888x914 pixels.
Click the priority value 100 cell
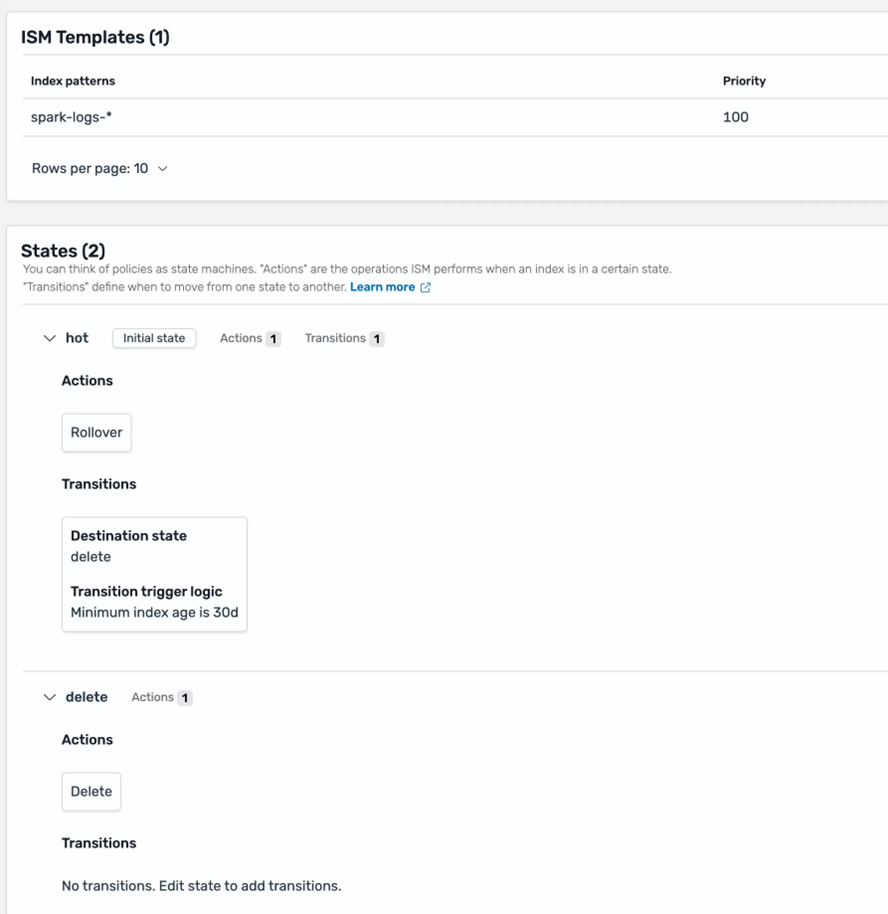(x=736, y=117)
